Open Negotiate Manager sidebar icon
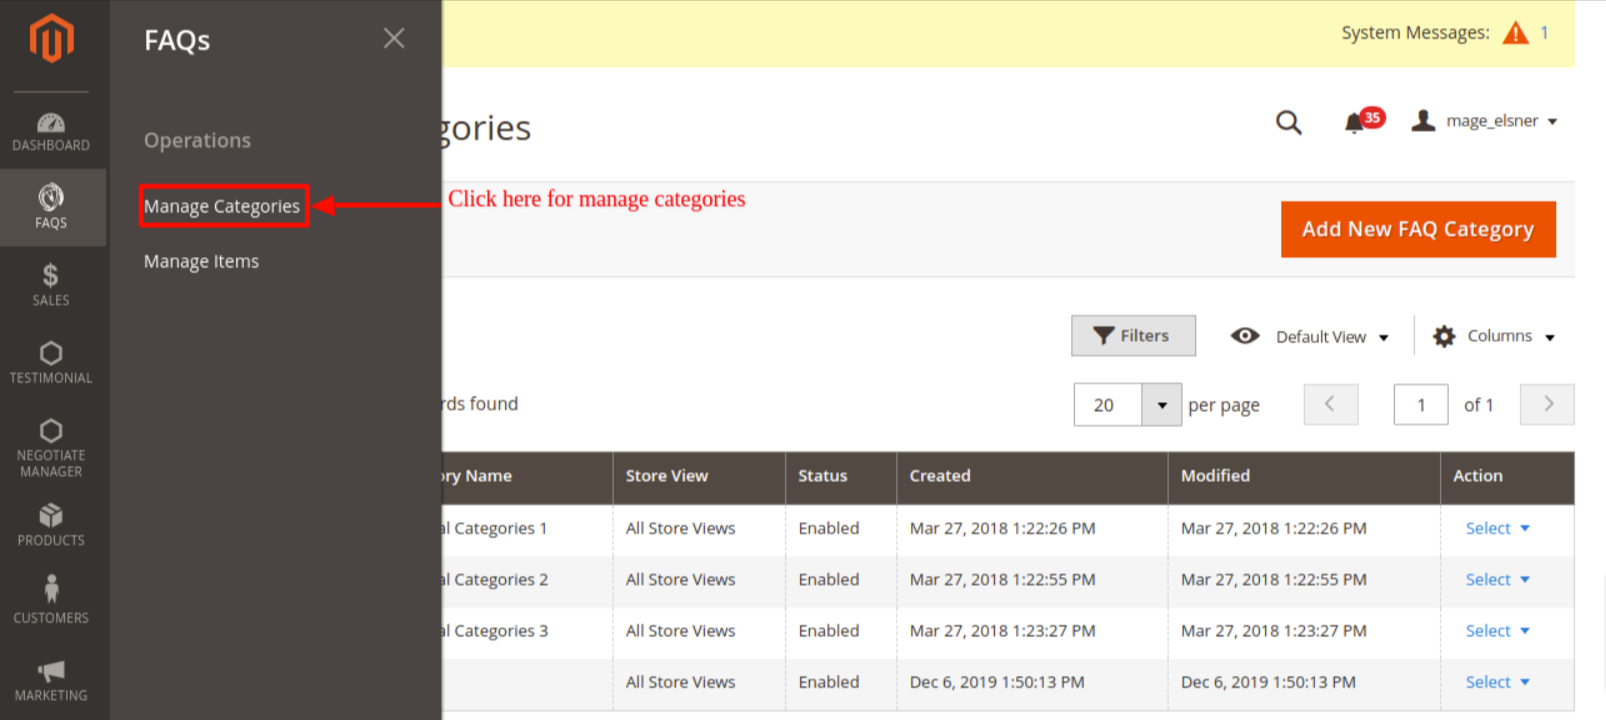 pyautogui.click(x=51, y=447)
